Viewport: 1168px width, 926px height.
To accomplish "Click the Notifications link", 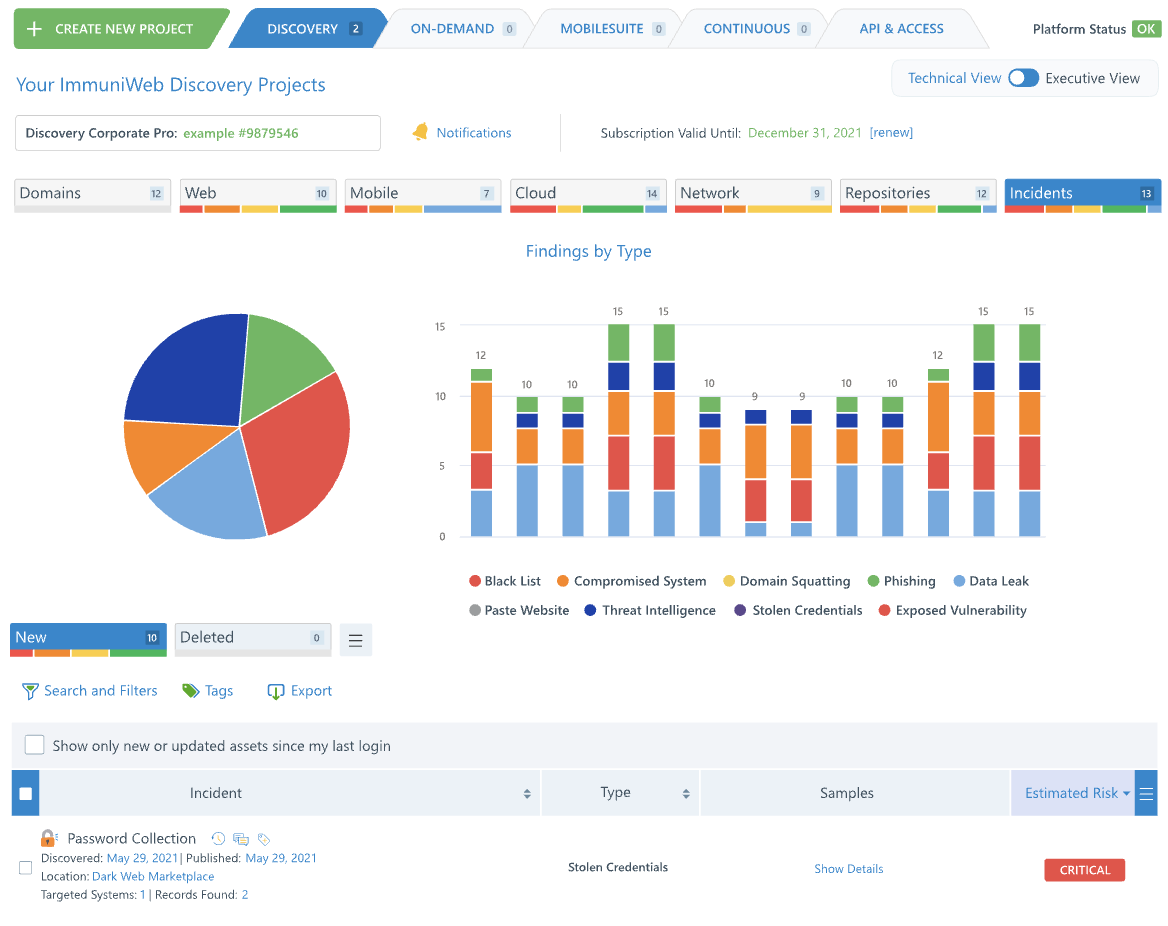I will (474, 133).
